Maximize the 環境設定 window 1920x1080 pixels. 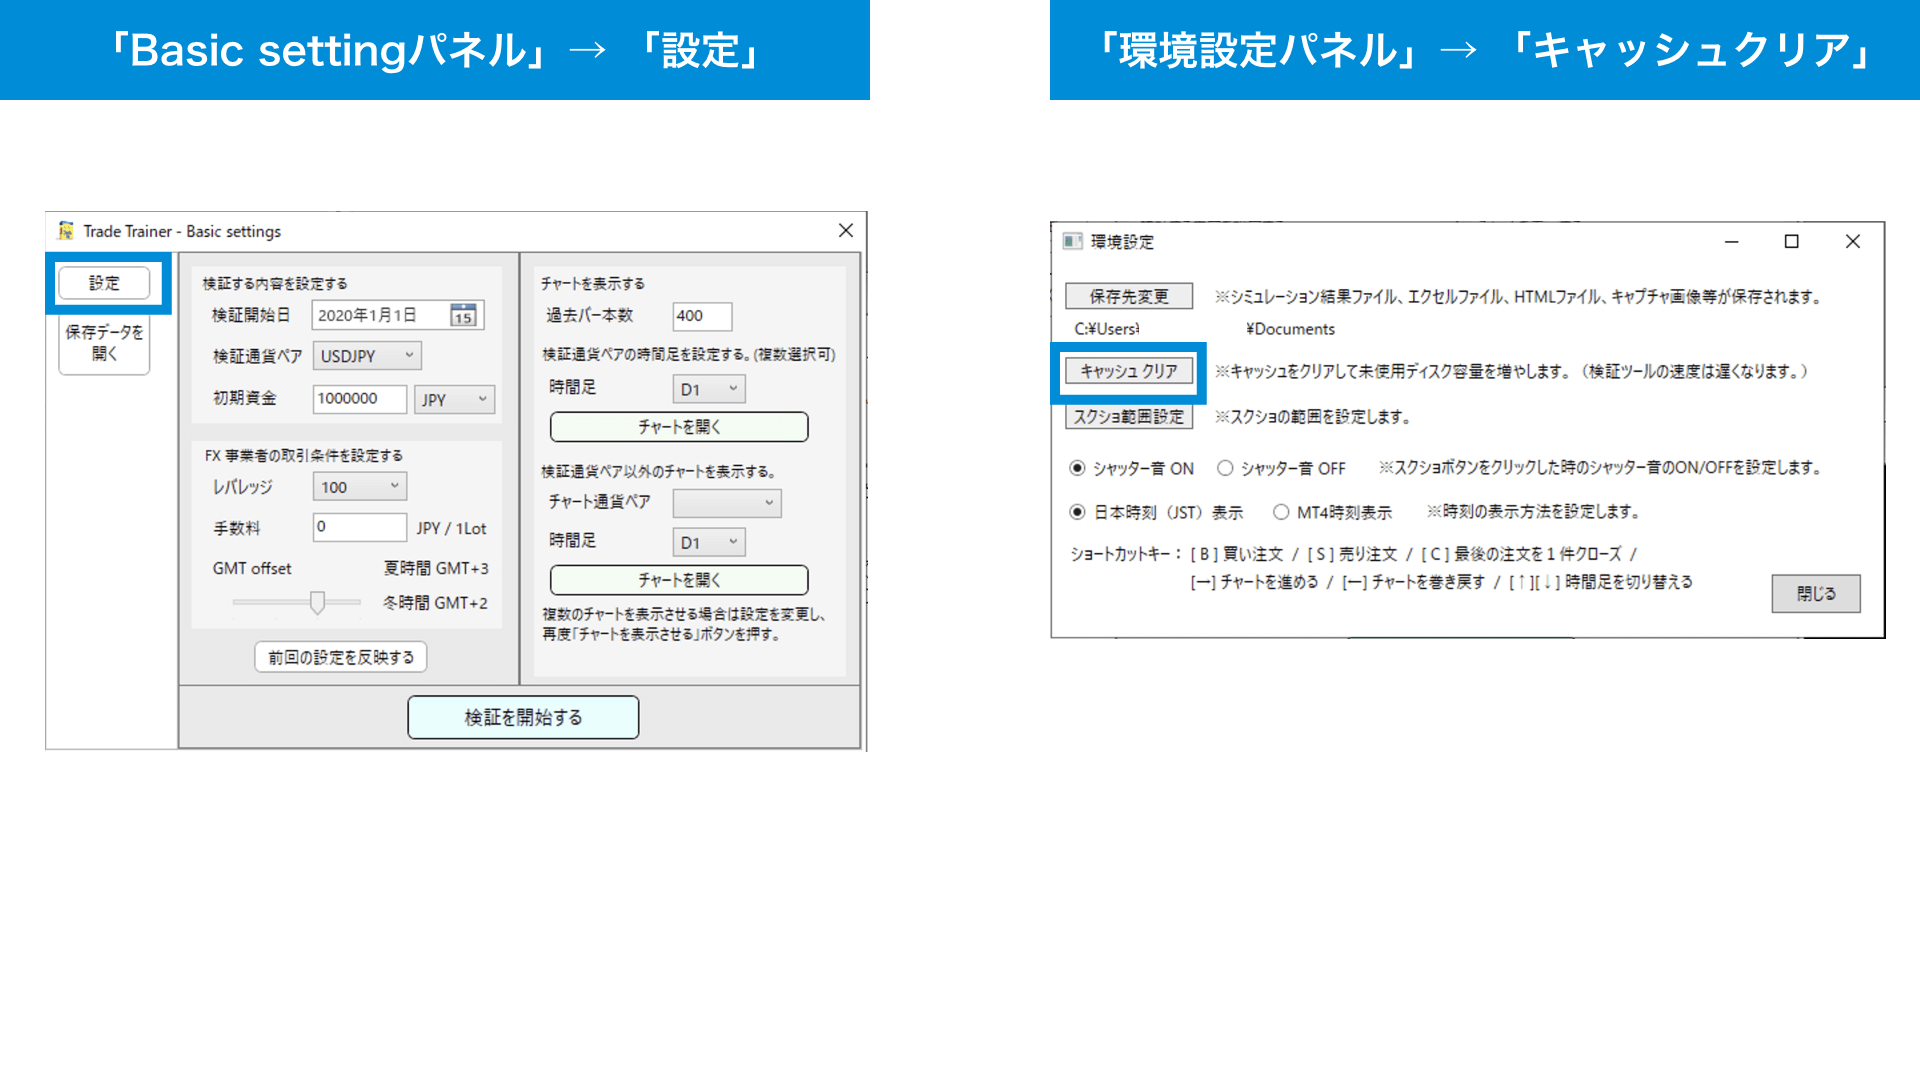coord(1791,242)
